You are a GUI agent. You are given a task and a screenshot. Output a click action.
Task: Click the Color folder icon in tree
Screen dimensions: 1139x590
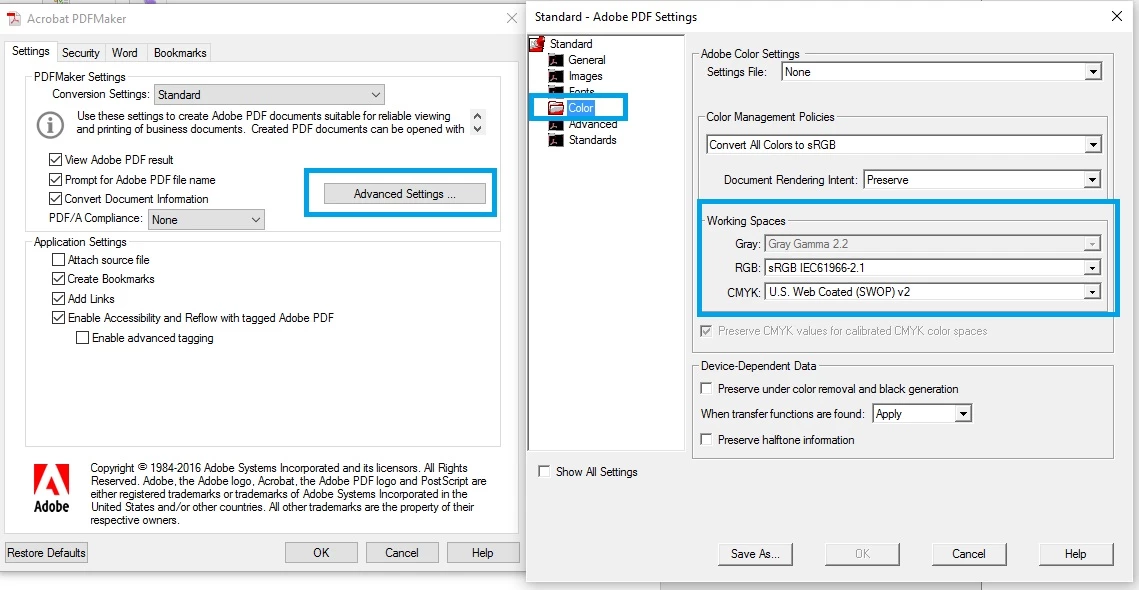click(556, 108)
